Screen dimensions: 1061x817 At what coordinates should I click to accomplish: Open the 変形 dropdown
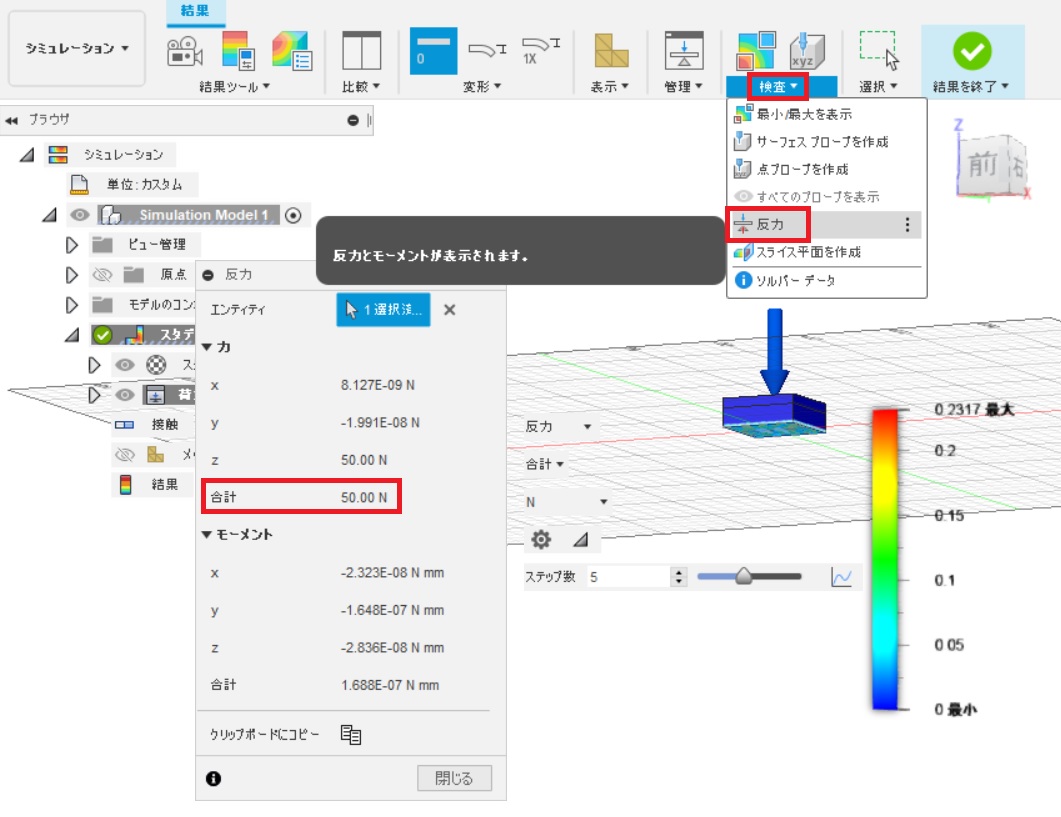482,87
